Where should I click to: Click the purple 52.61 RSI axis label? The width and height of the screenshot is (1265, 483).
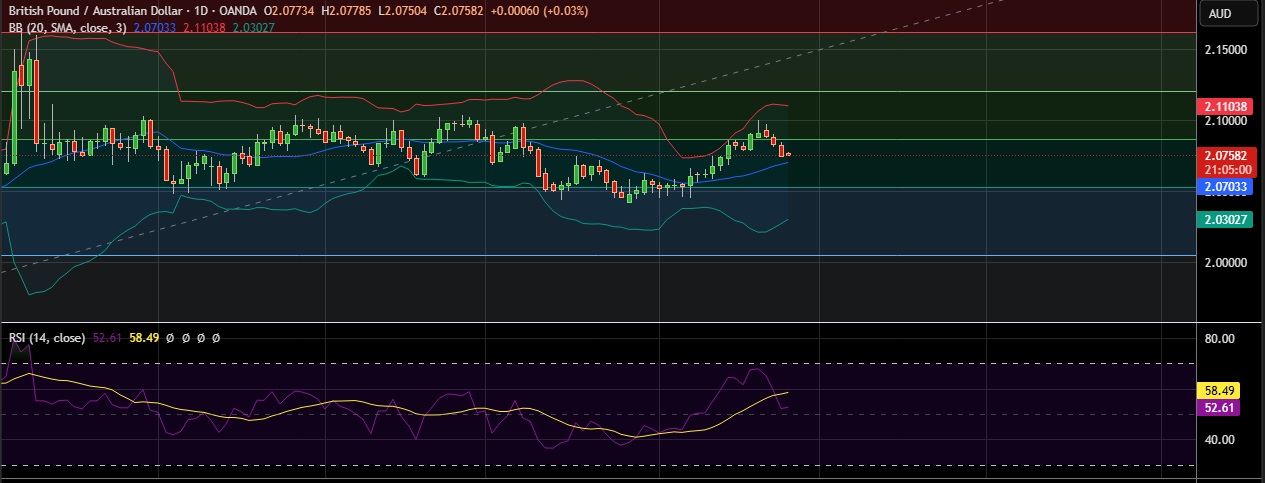(1223, 407)
